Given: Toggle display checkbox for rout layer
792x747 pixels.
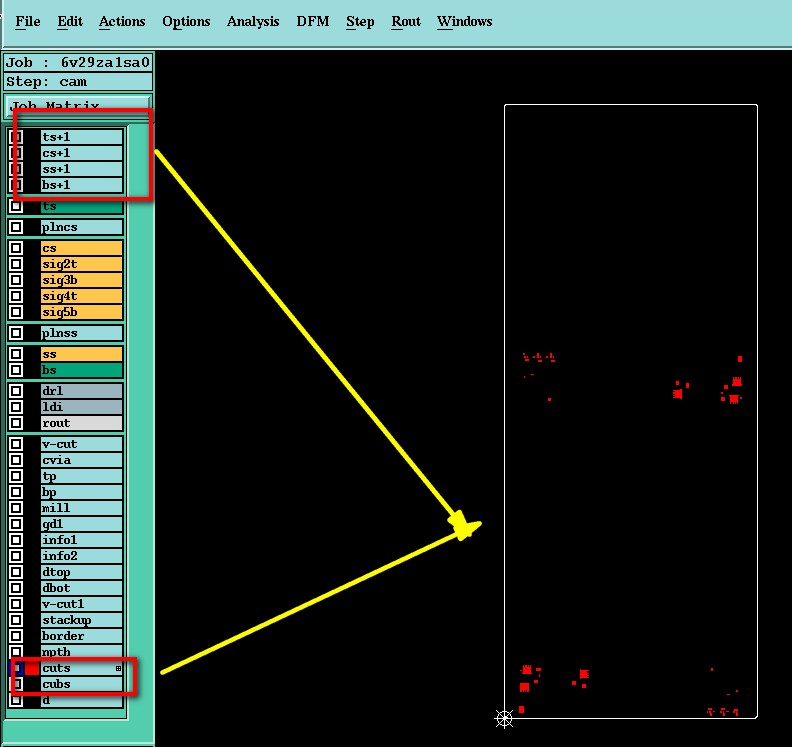Looking at the screenshot, I should point(16,423).
